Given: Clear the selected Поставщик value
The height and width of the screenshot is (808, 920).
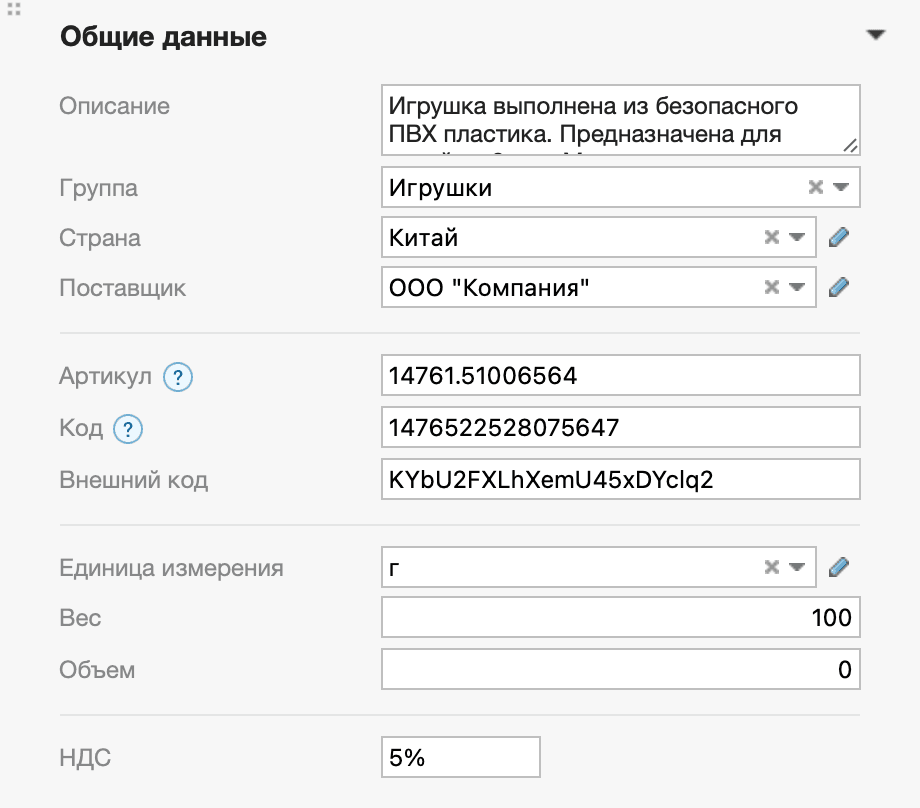Looking at the screenshot, I should (770, 287).
